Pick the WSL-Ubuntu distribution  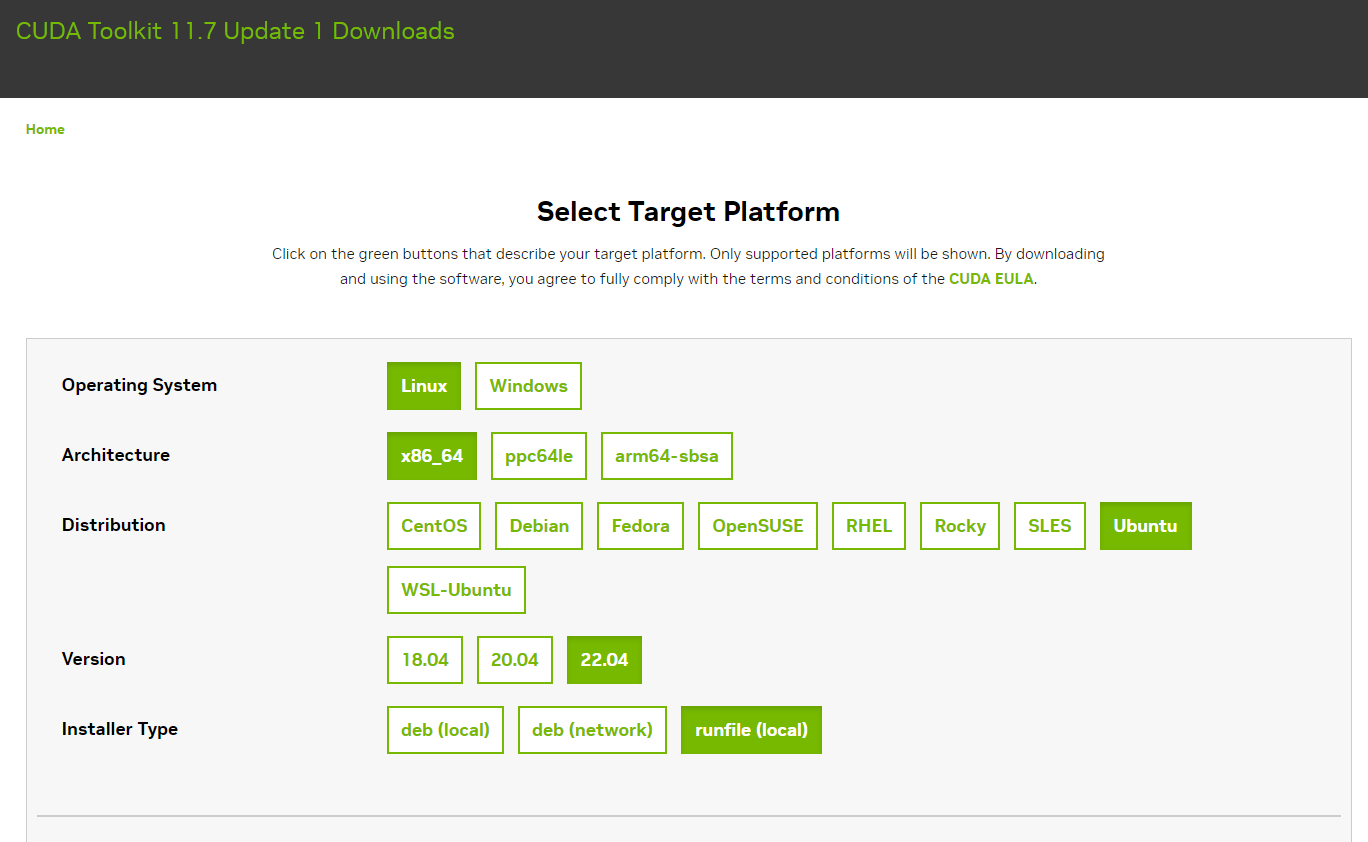point(456,590)
